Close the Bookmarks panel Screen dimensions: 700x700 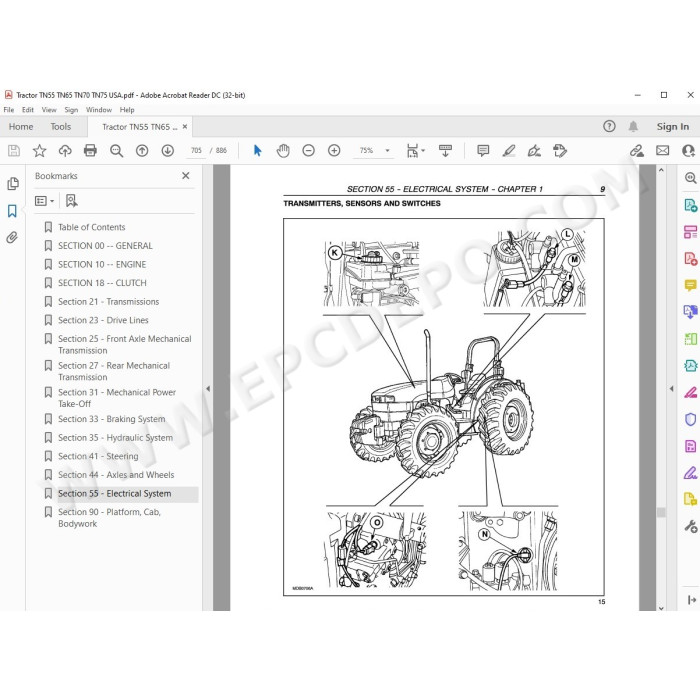coord(186,176)
